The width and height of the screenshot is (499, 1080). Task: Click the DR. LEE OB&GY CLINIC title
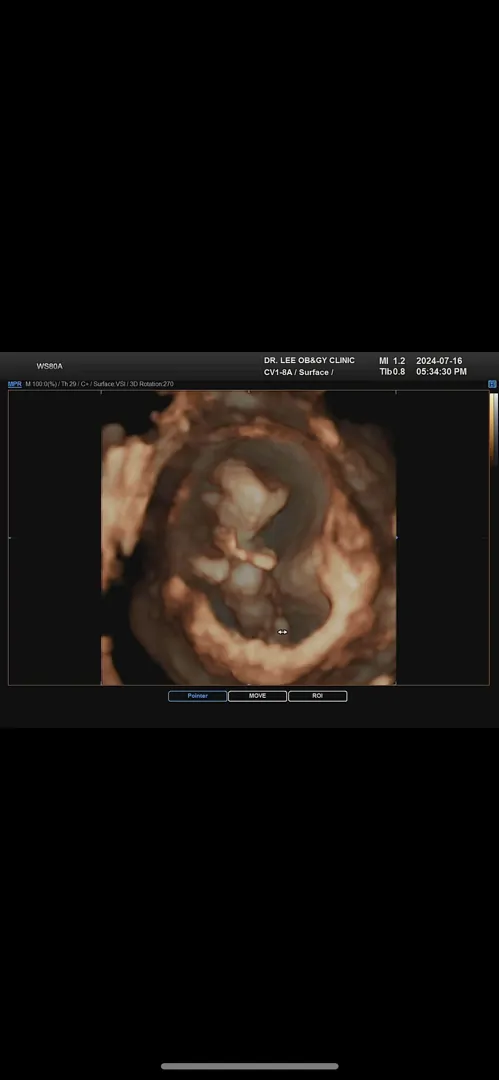309,360
